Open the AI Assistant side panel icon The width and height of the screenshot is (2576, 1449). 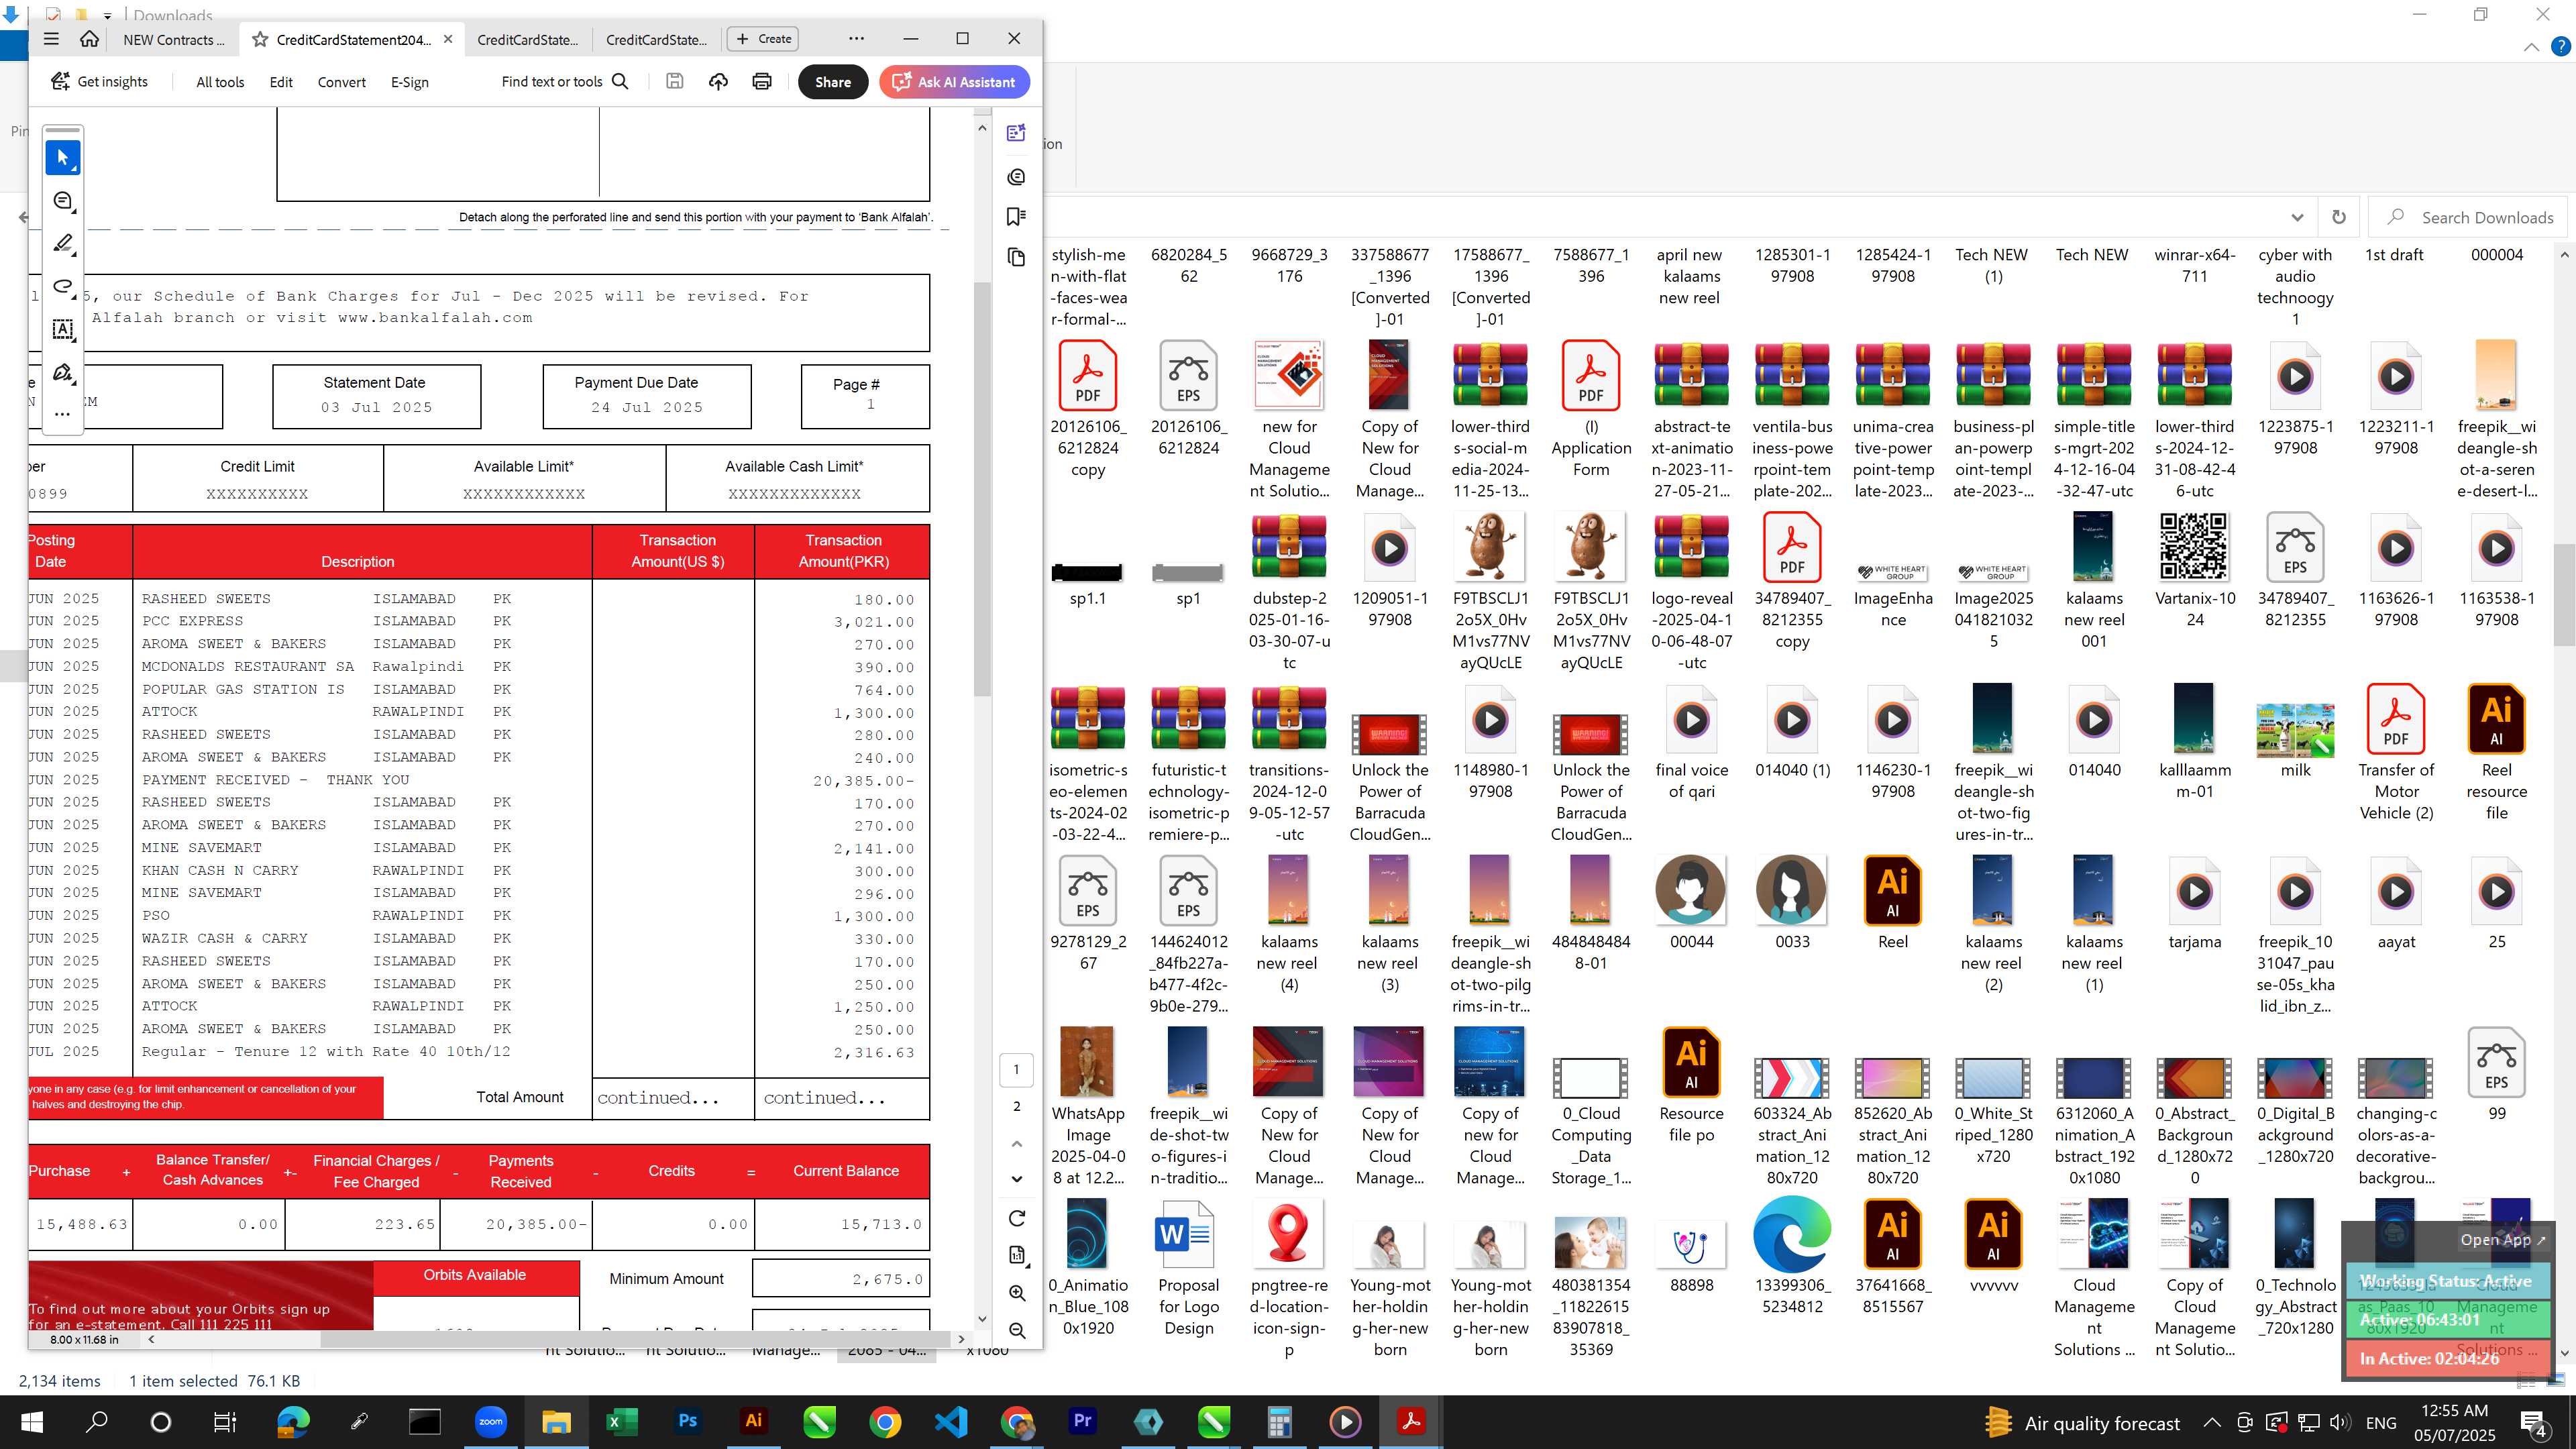pyautogui.click(x=1017, y=133)
